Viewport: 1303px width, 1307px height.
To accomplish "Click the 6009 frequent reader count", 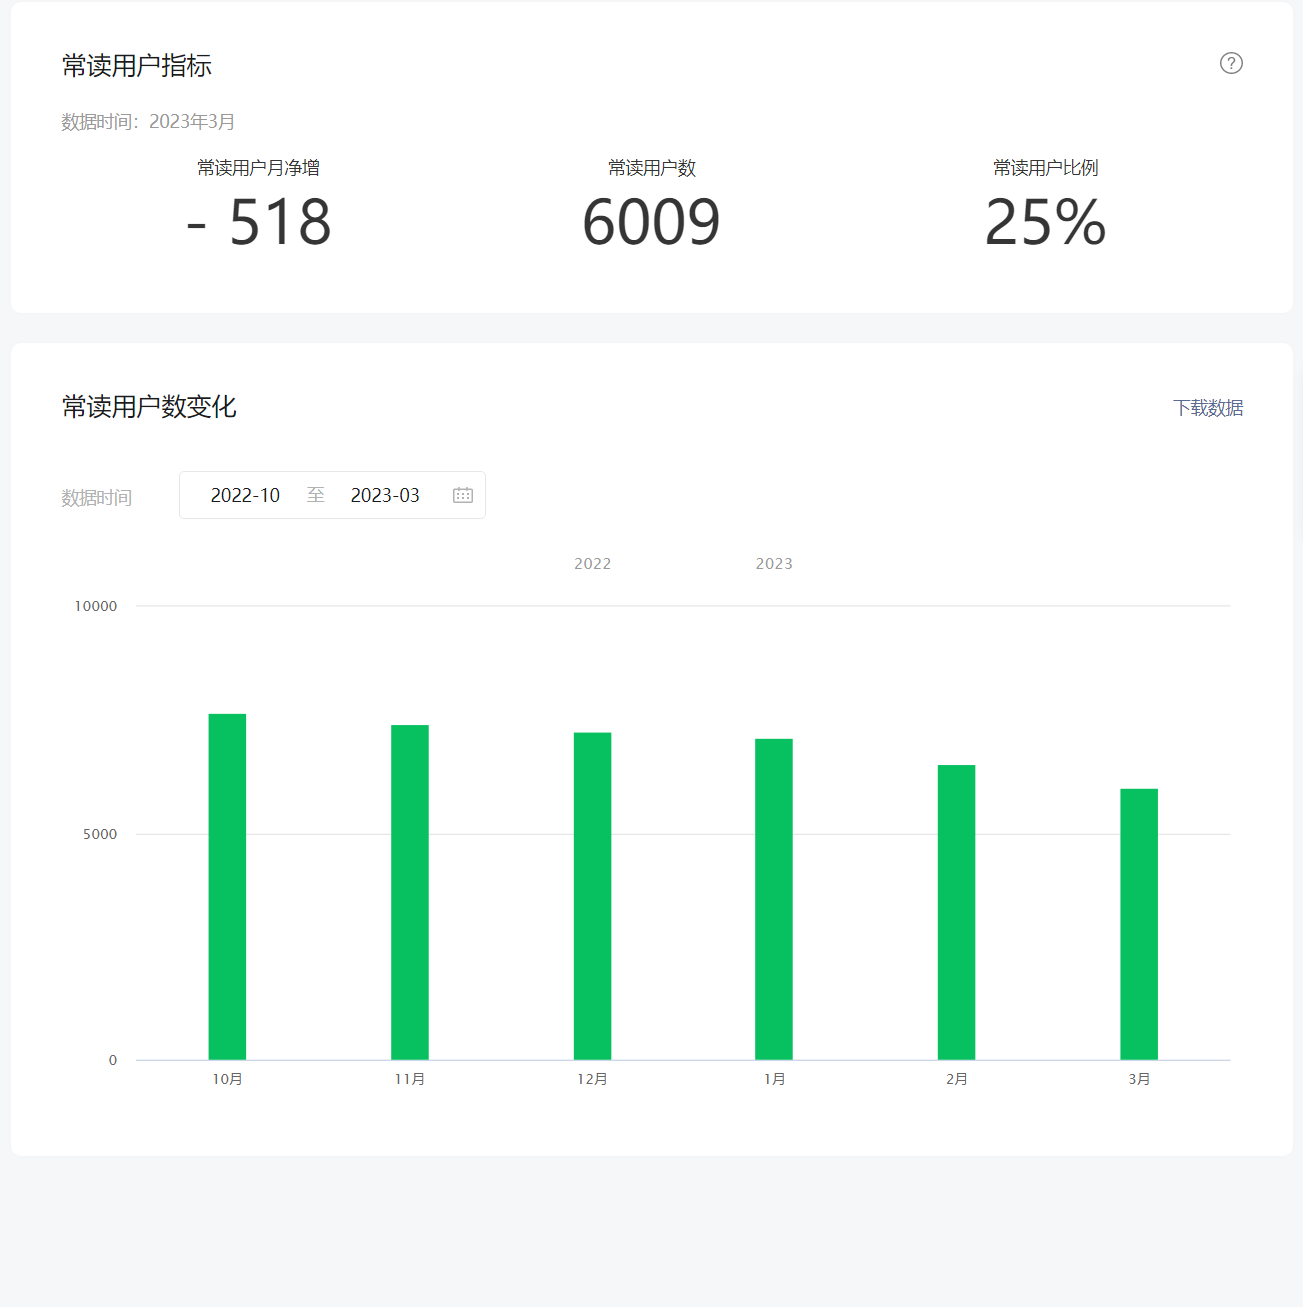I will (651, 222).
